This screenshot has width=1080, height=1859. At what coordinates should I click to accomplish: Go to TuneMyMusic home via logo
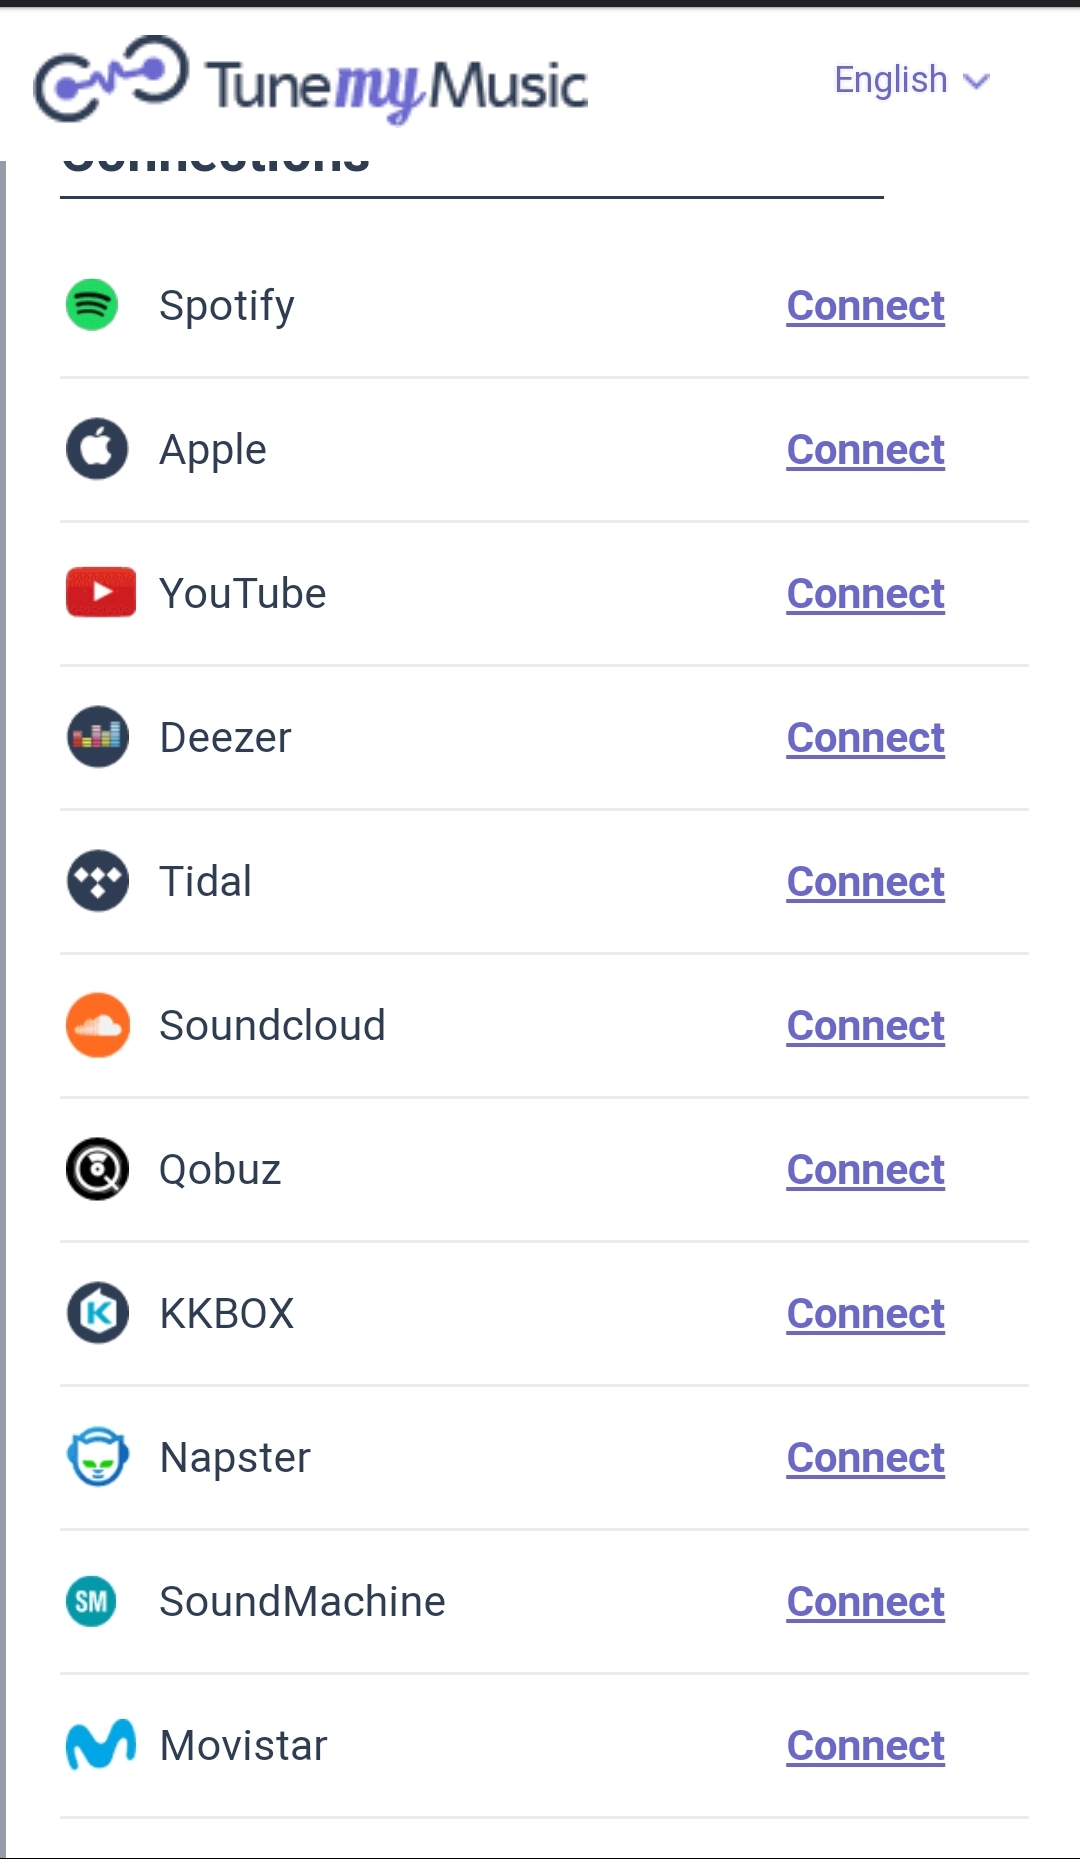click(310, 82)
